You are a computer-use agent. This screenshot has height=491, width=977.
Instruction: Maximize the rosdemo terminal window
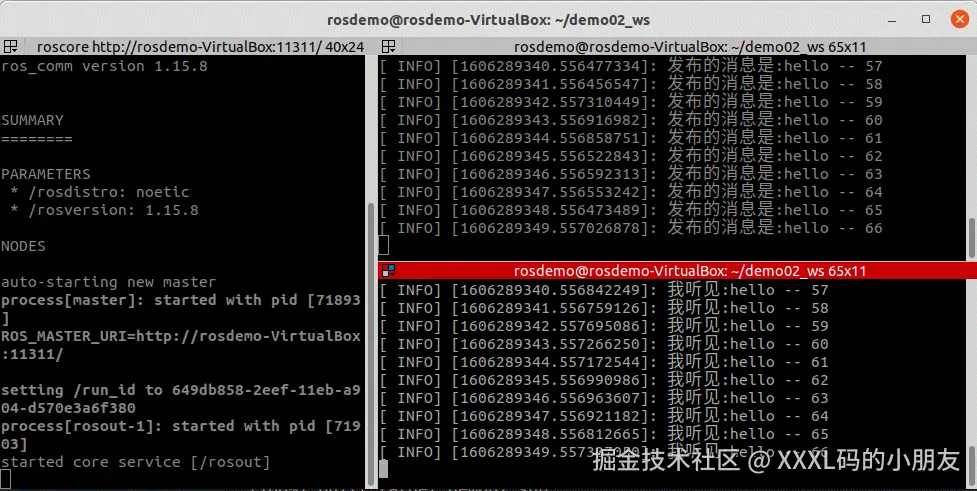926,19
